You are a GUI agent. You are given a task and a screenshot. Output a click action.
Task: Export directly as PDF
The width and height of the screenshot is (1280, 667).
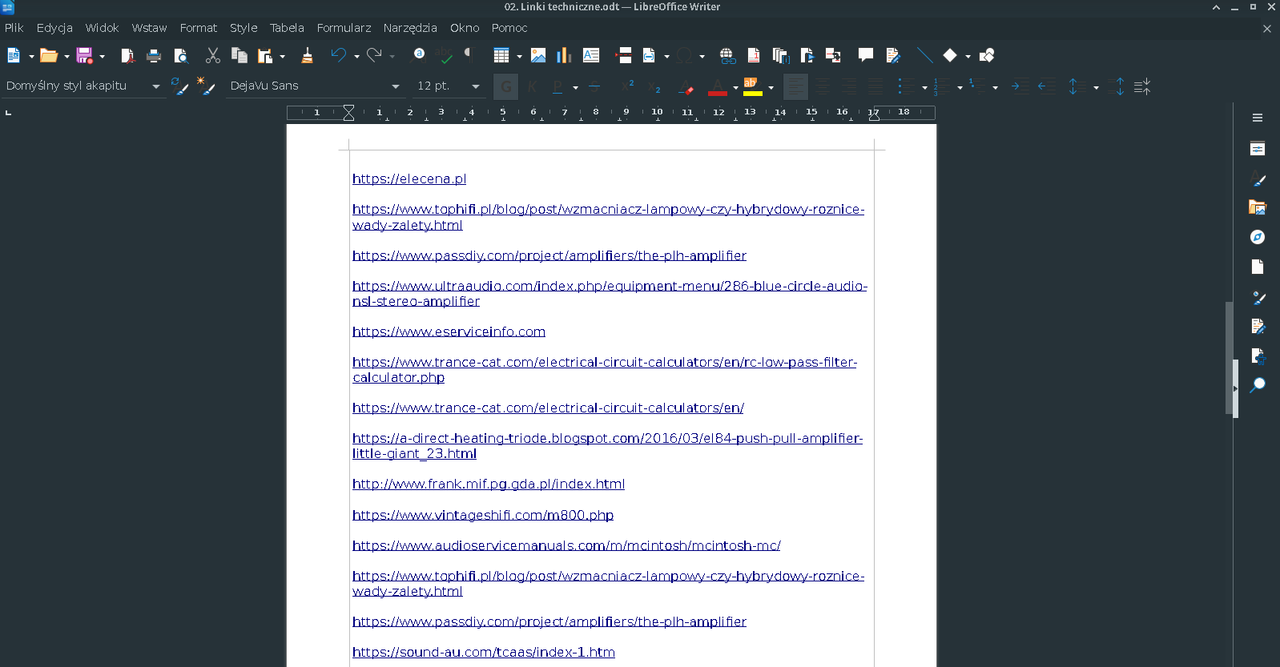pos(128,55)
